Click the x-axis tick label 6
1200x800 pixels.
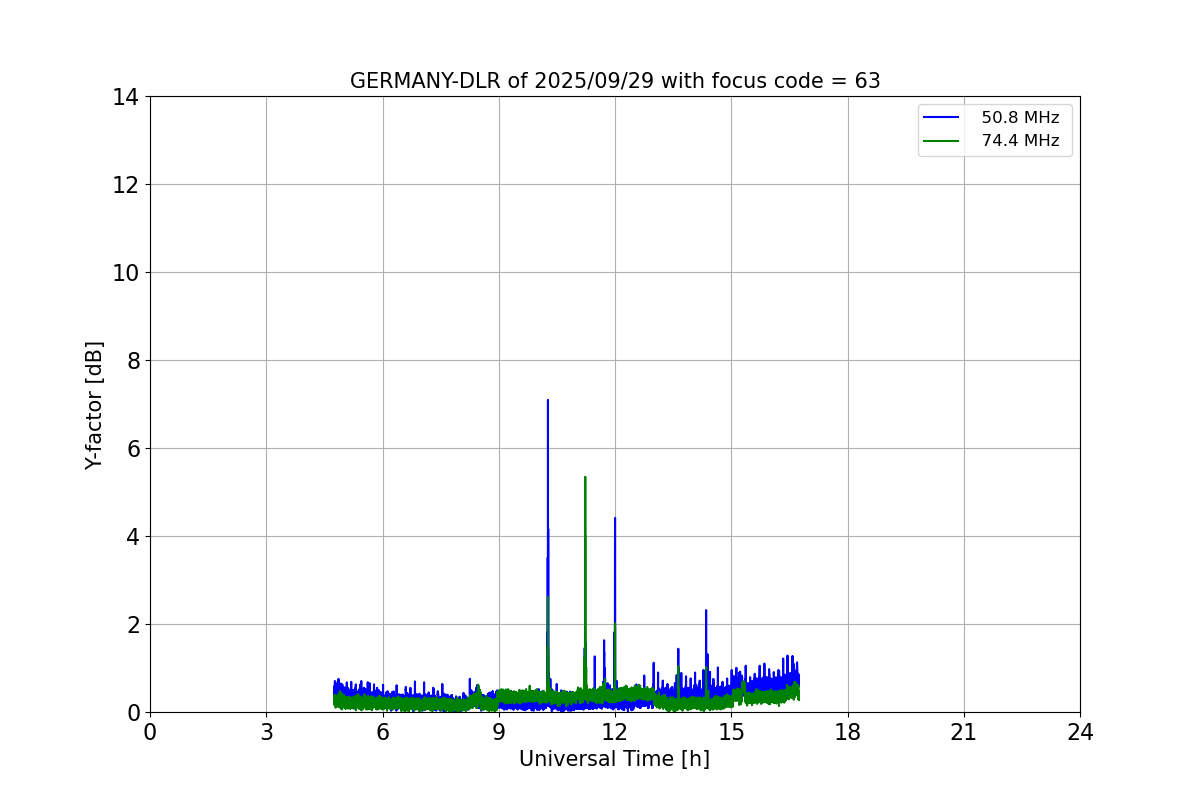(383, 732)
